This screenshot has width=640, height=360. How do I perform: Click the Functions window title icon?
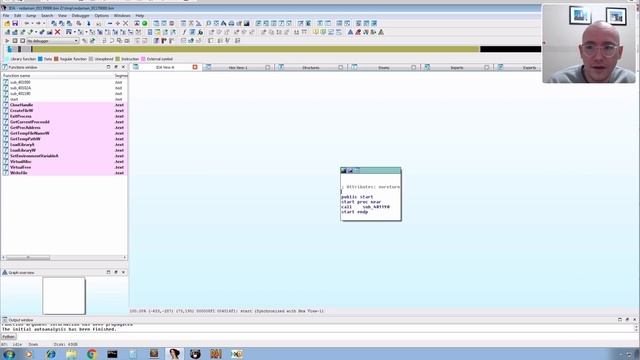(5, 67)
